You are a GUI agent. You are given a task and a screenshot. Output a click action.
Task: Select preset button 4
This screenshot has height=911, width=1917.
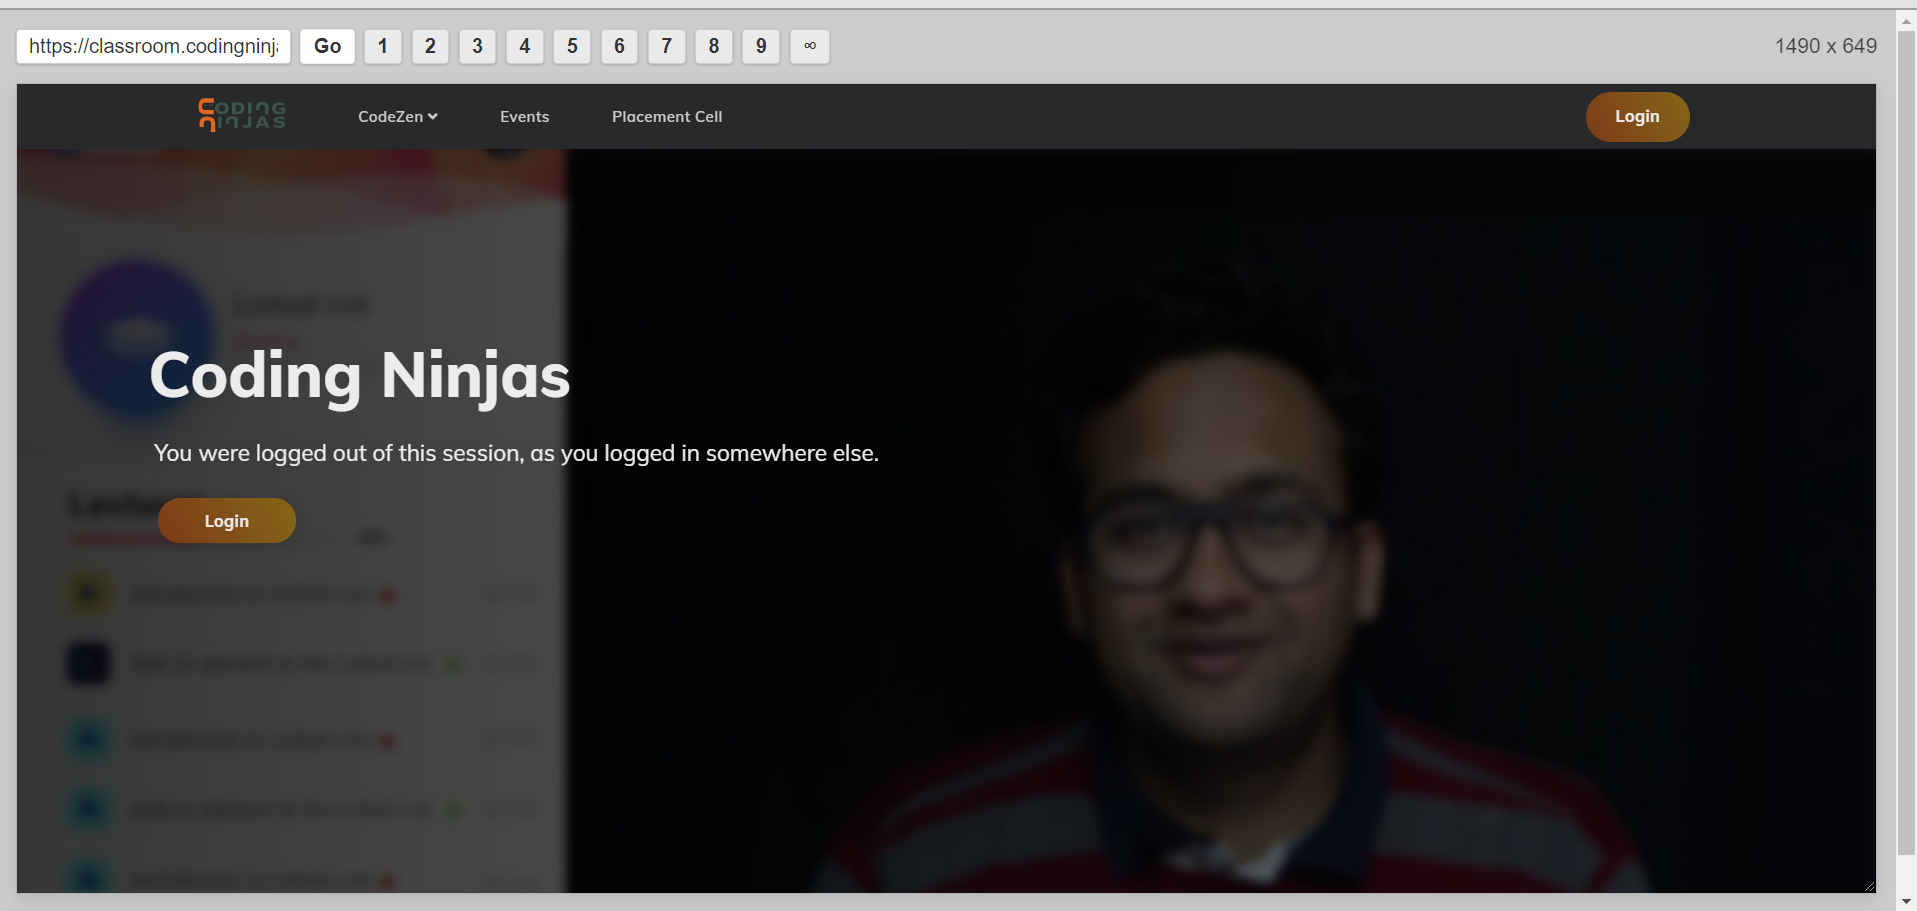pyautogui.click(x=525, y=46)
